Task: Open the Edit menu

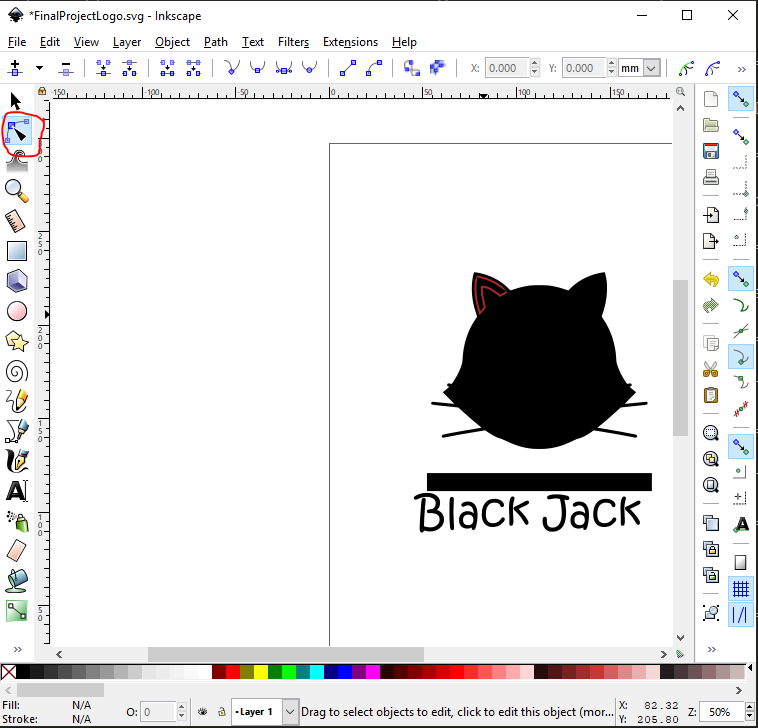Action: pos(50,42)
